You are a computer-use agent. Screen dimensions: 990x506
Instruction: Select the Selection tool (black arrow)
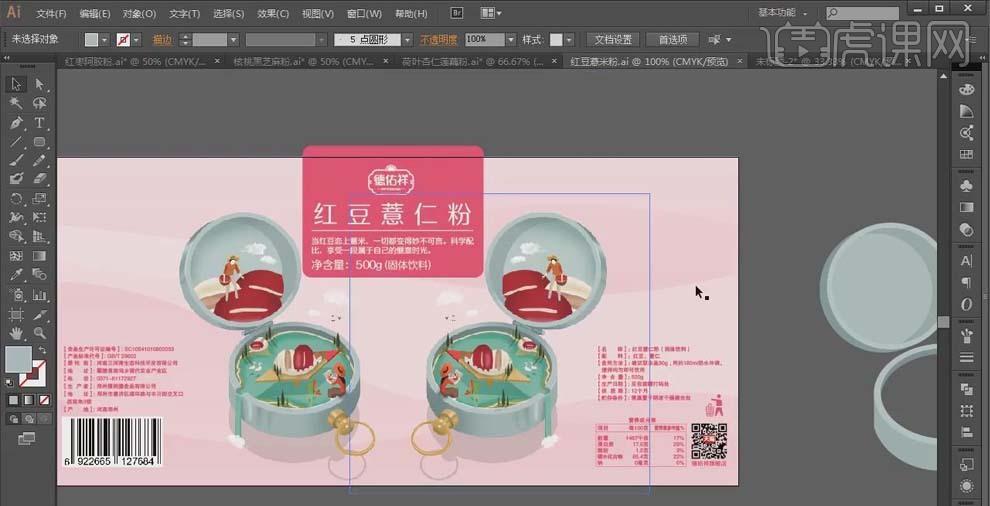coord(16,84)
